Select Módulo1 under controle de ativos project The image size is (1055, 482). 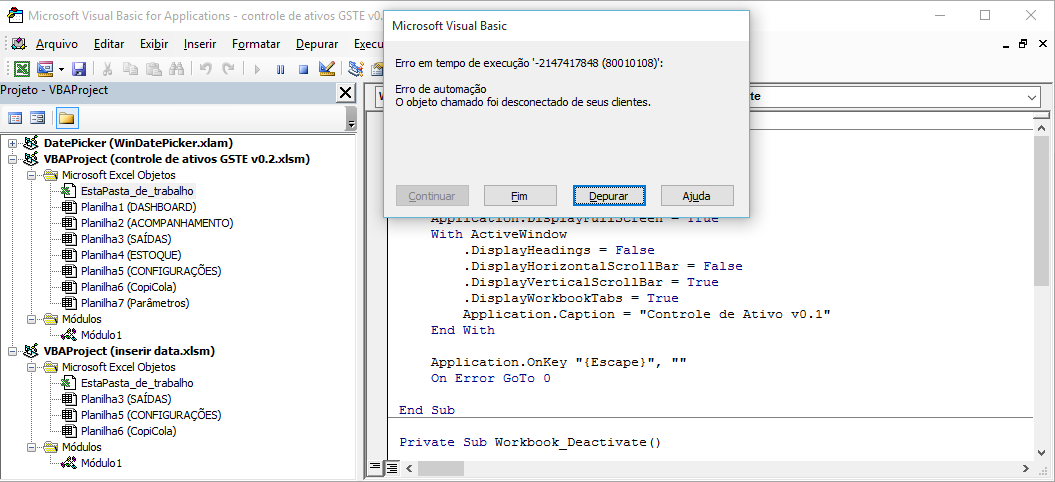tap(102, 335)
